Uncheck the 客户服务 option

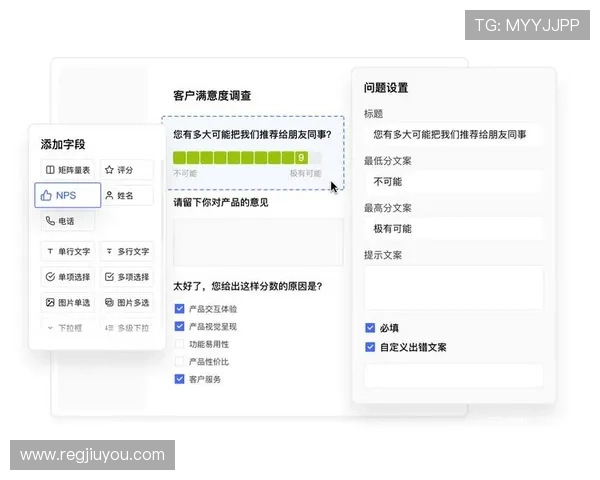coord(179,379)
